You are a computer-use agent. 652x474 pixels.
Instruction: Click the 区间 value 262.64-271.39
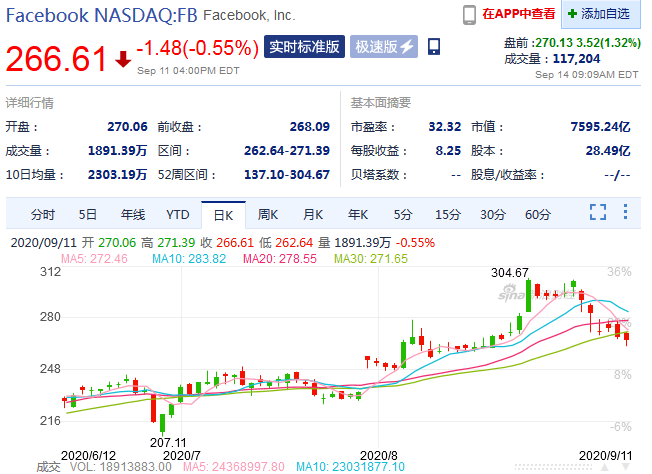(287, 151)
